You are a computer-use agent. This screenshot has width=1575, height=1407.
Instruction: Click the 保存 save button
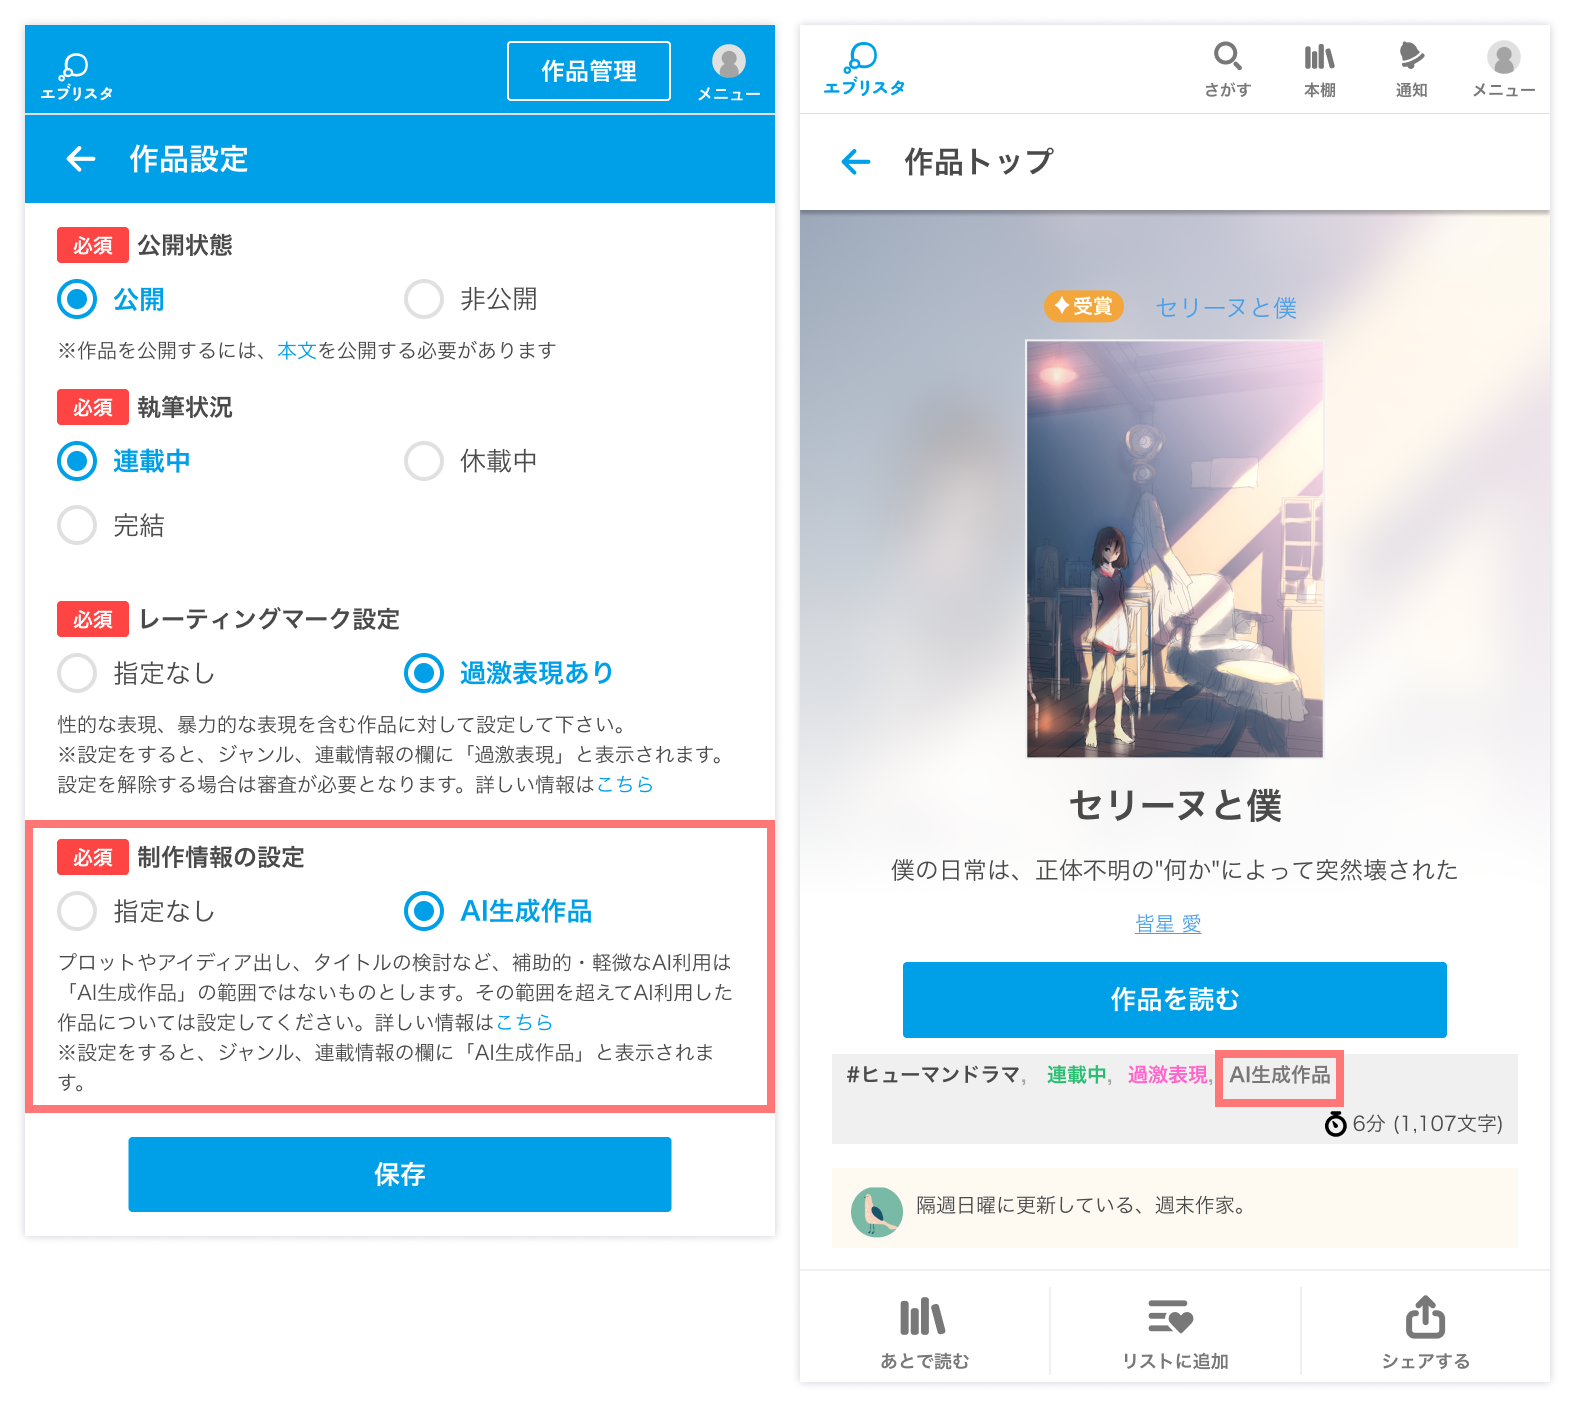(x=400, y=1174)
